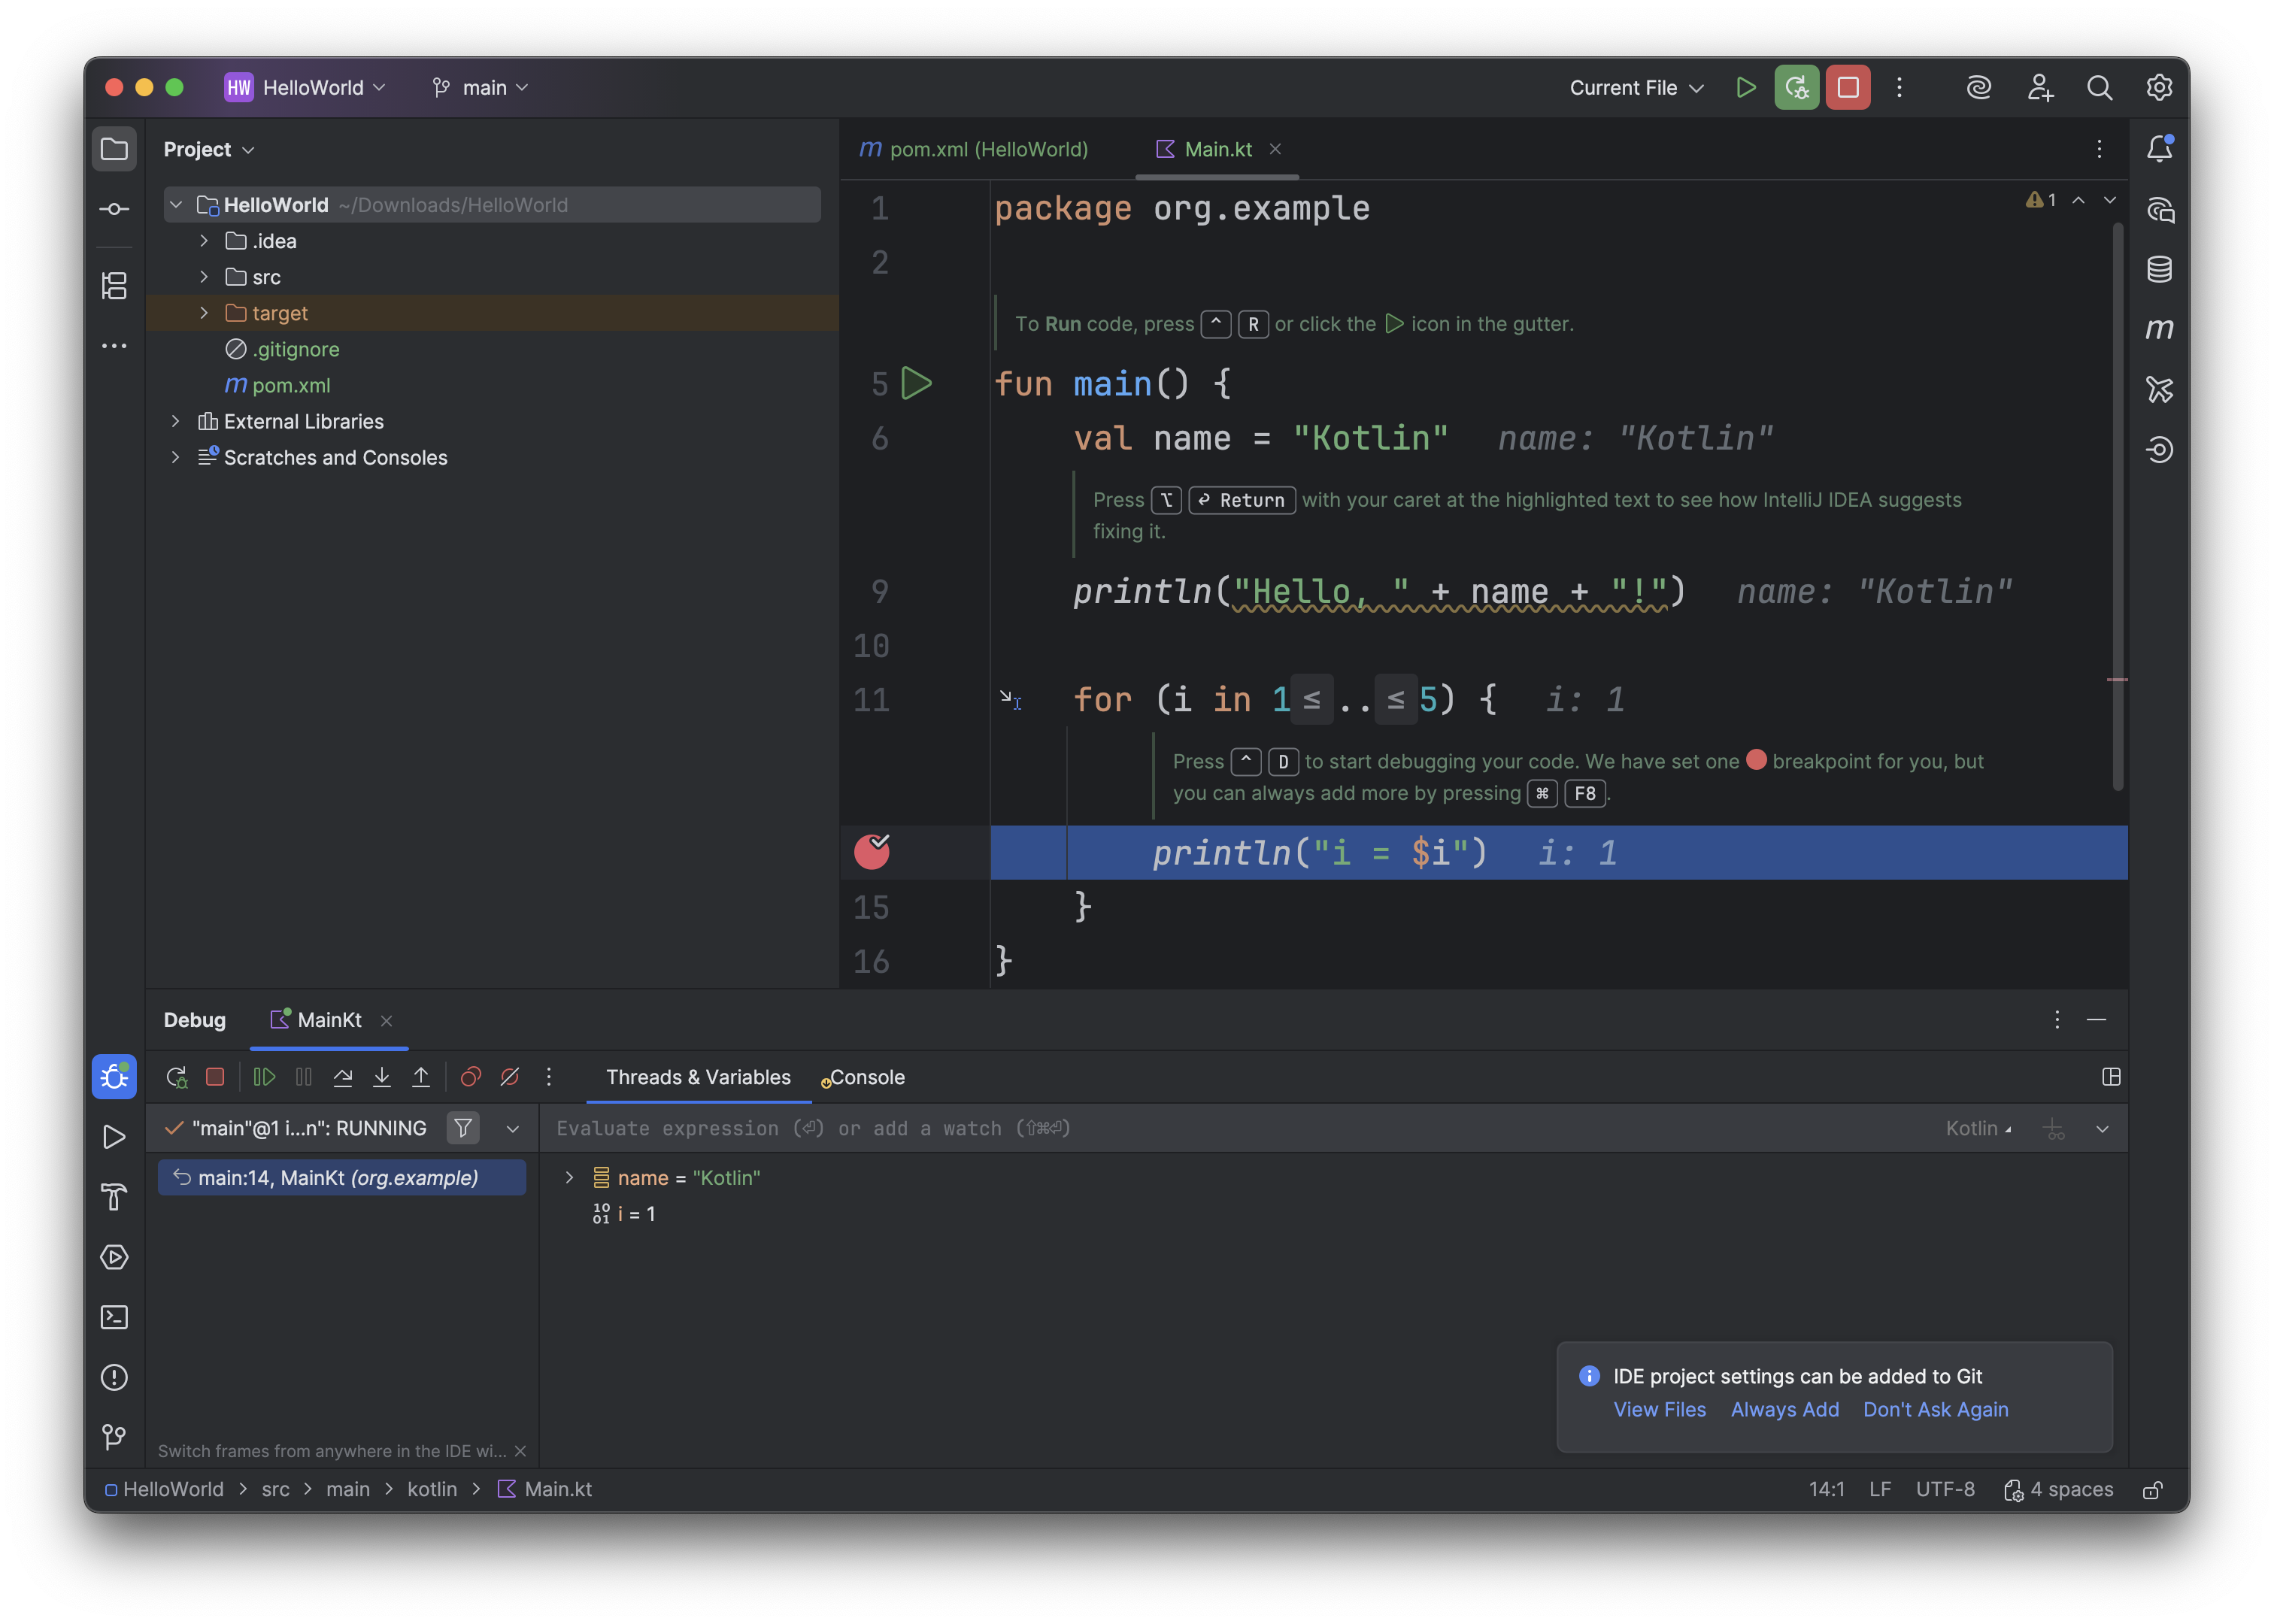Stop the debug session
The image size is (2274, 1624).
tap(214, 1077)
